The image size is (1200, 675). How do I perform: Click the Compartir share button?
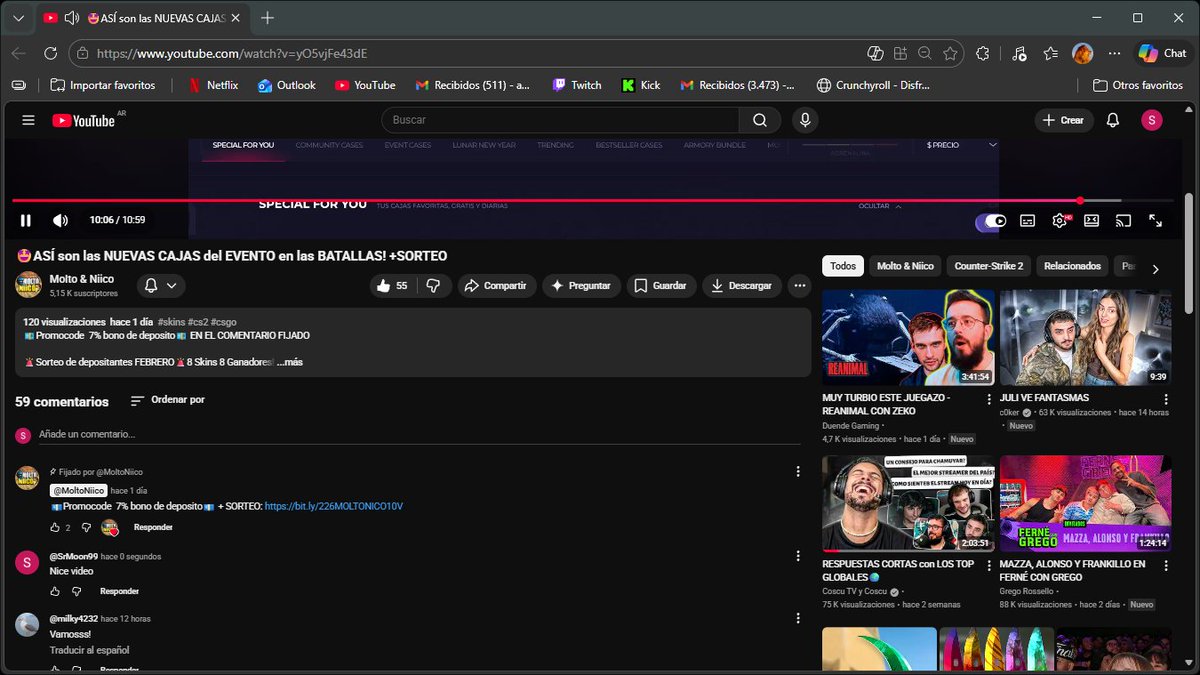coord(496,286)
